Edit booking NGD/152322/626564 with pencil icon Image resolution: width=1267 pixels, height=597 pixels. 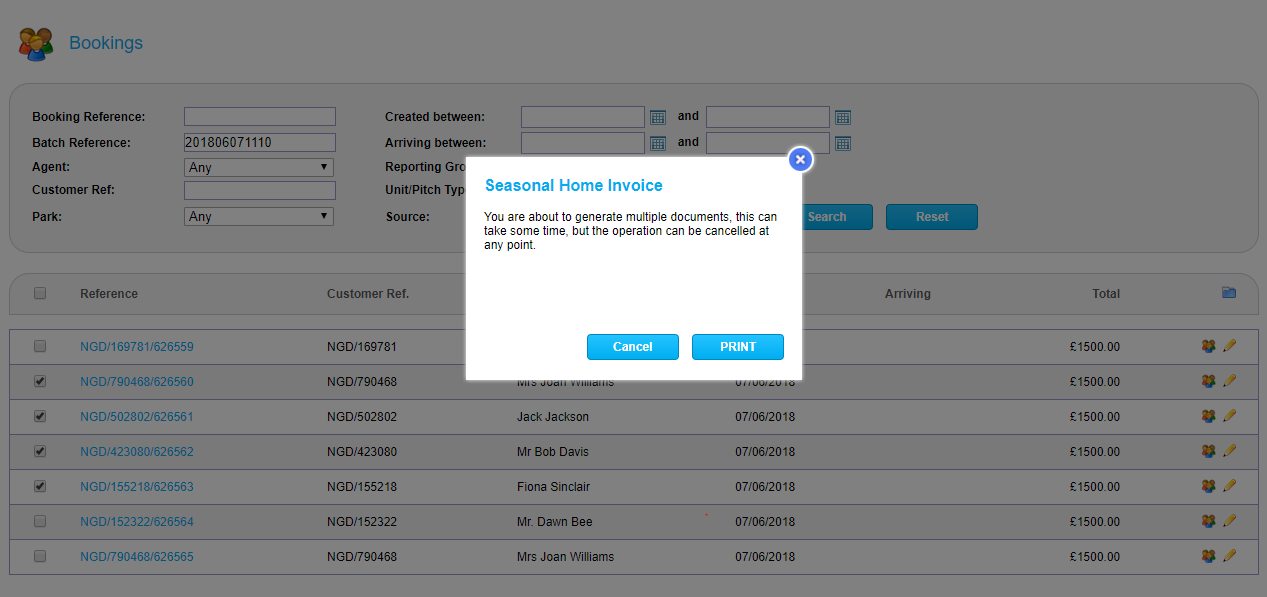[1229, 521]
